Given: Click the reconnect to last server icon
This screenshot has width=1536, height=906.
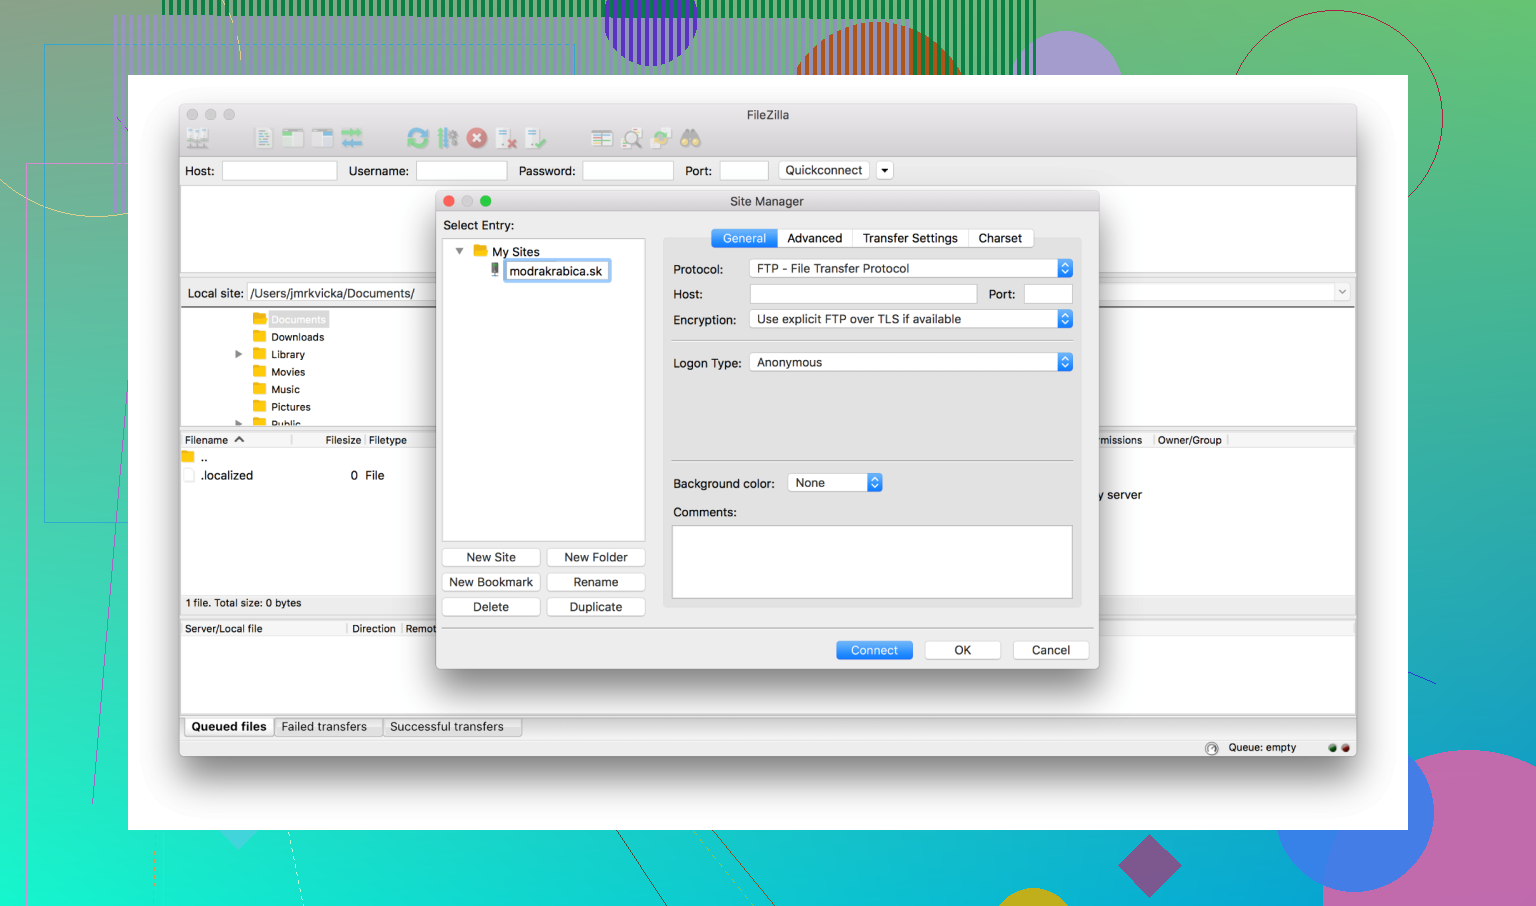Looking at the screenshot, I should (x=537, y=139).
